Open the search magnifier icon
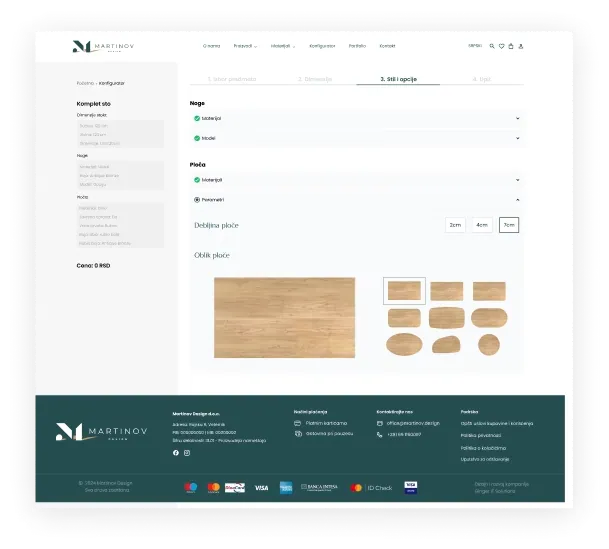The width and height of the screenshot is (609, 549). point(492,46)
